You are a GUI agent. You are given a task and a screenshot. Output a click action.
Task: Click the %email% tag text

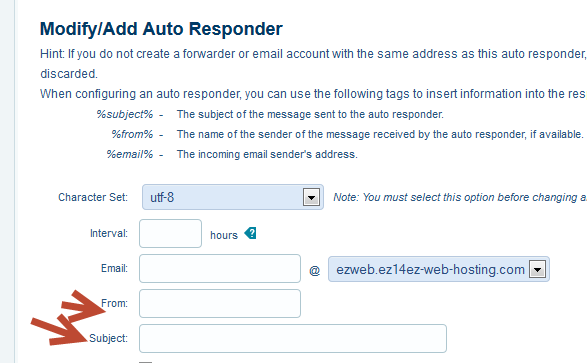click(130, 154)
